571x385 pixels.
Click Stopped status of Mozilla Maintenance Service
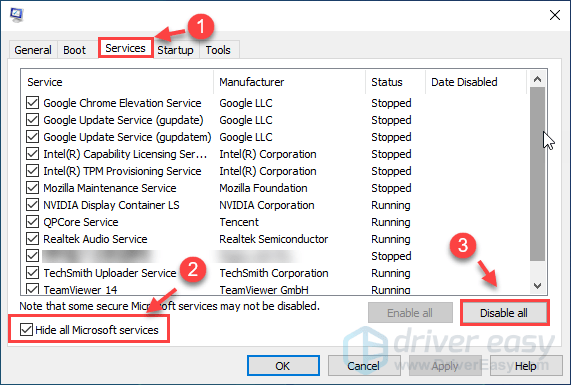pyautogui.click(x=391, y=188)
